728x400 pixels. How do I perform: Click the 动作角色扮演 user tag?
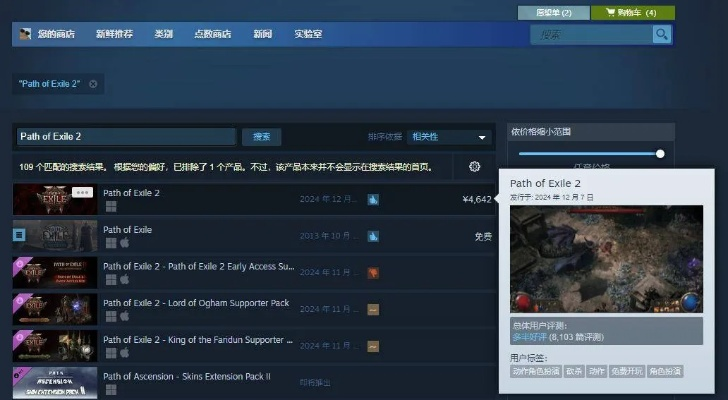tap(536, 371)
